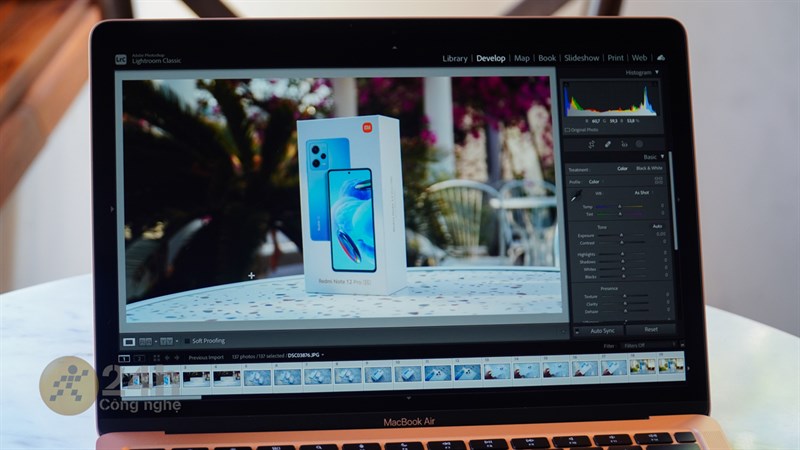Viewport: 800px width, 450px height.
Task: Click the Auto Sync button
Action: point(602,331)
